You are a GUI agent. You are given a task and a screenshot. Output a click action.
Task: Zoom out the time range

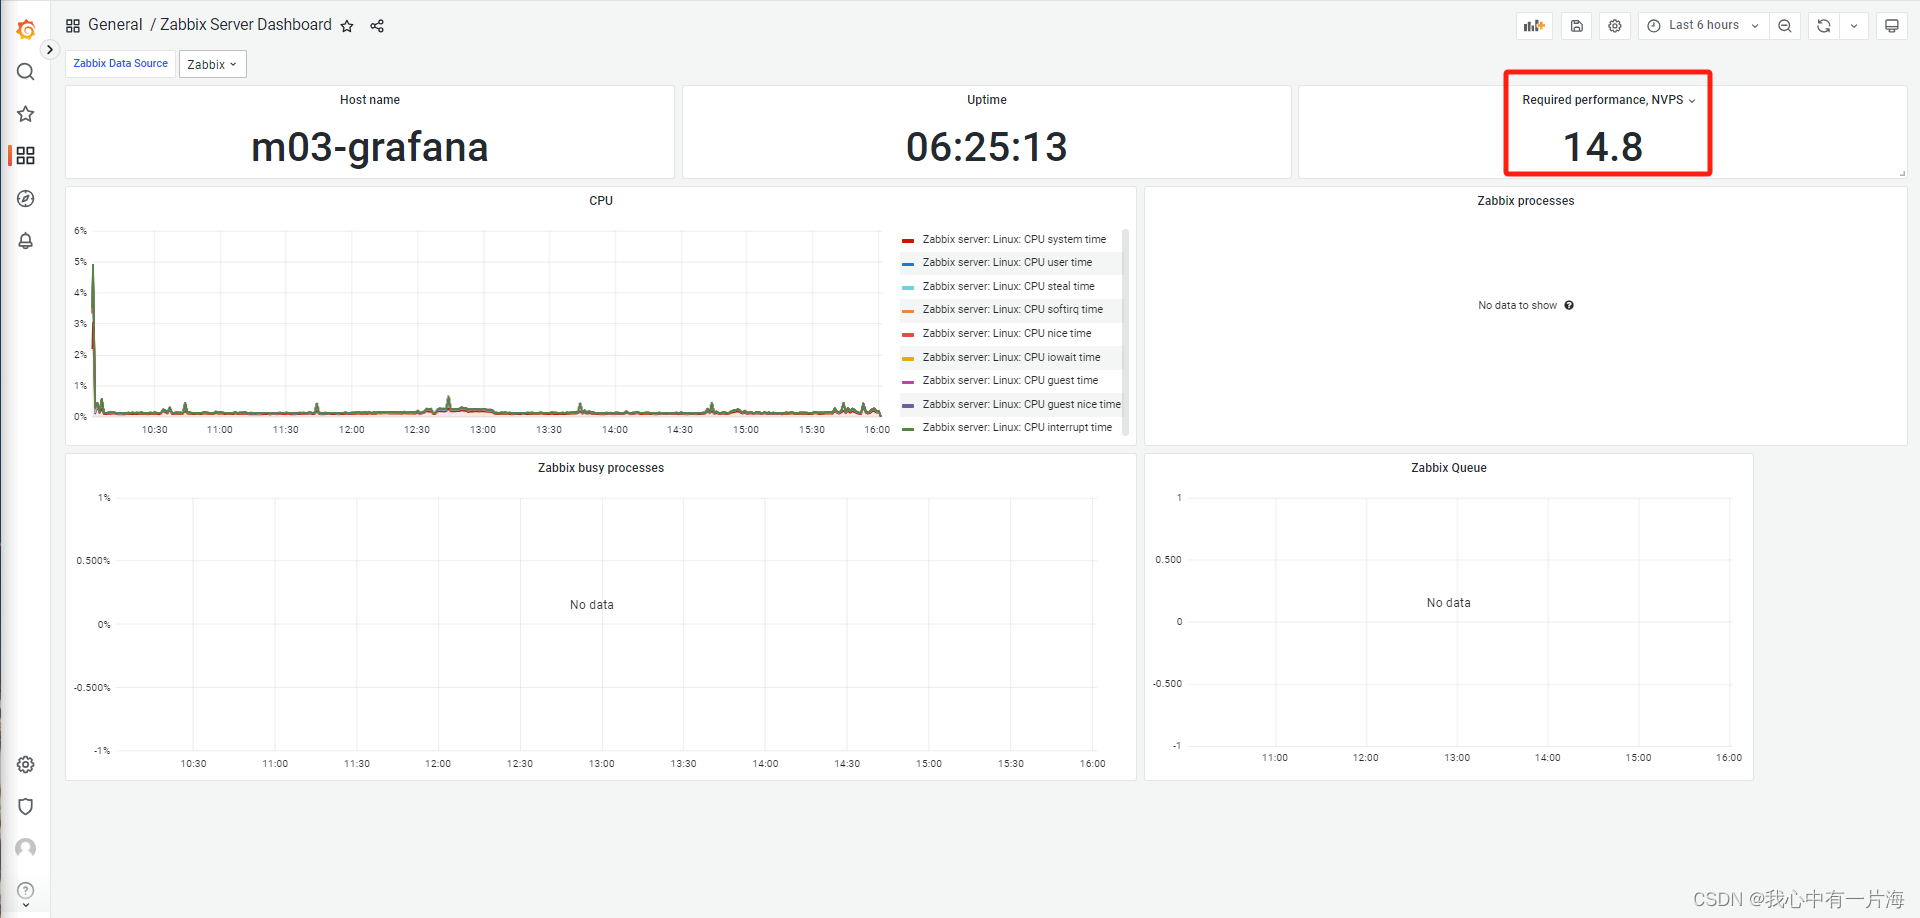[1785, 26]
